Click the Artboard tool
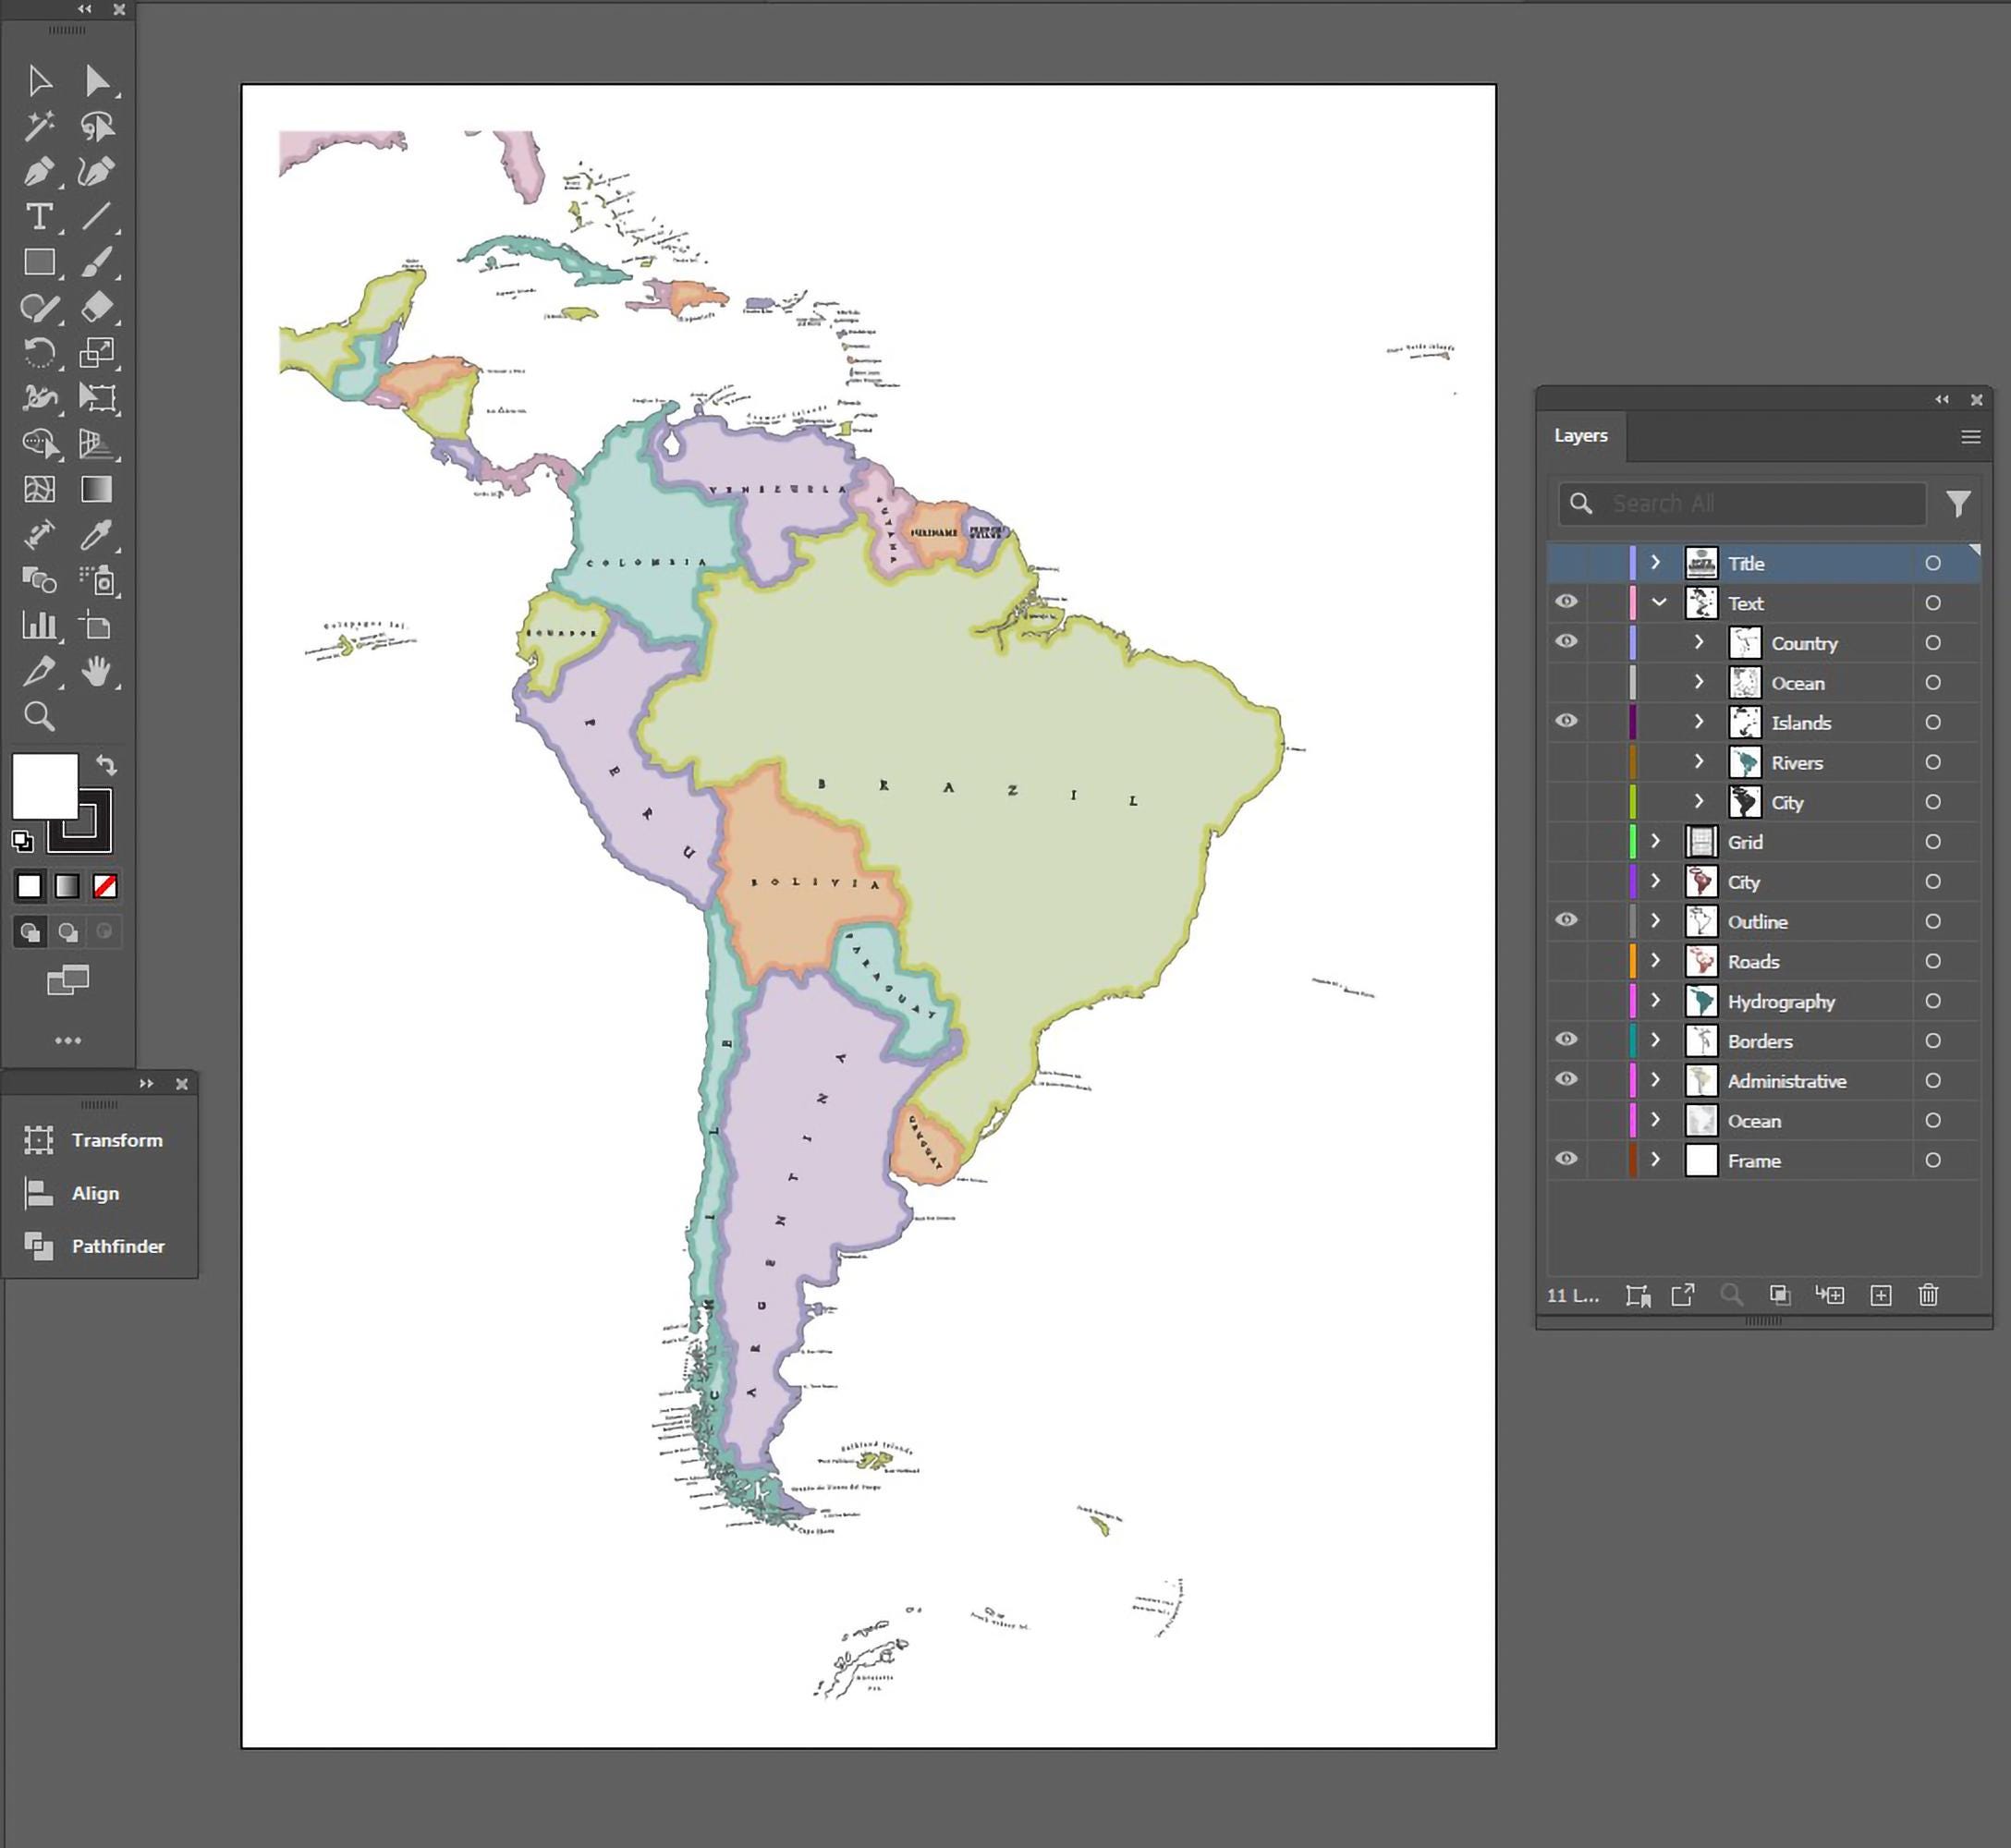The image size is (2011, 1848). click(97, 626)
